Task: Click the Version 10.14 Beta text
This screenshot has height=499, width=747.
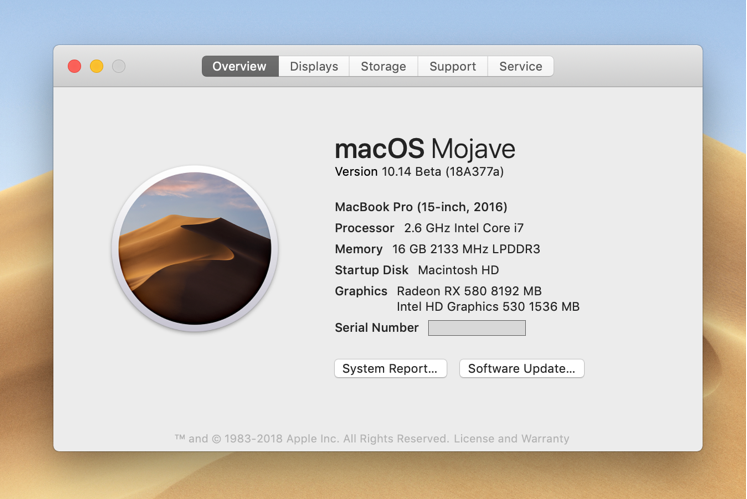Action: pyautogui.click(x=418, y=172)
